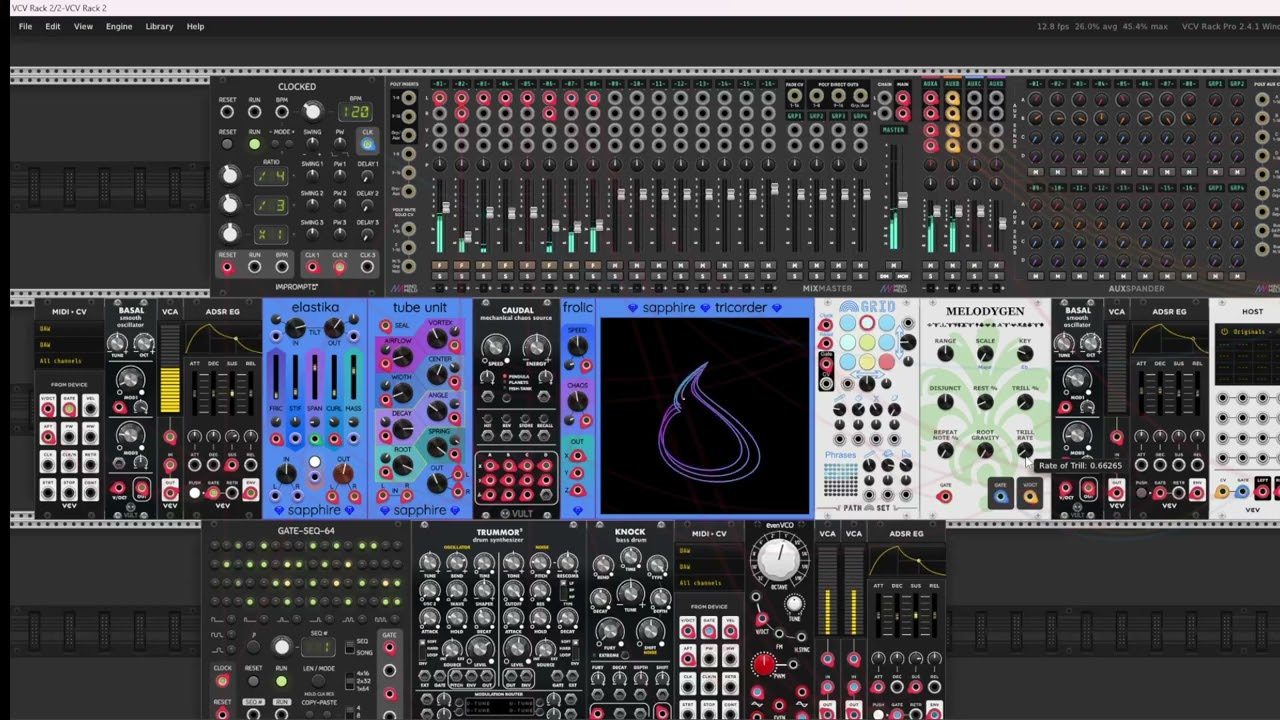The image size is (1280, 720).
Task: Click the Clocked SWING master knob
Action: click(312, 145)
